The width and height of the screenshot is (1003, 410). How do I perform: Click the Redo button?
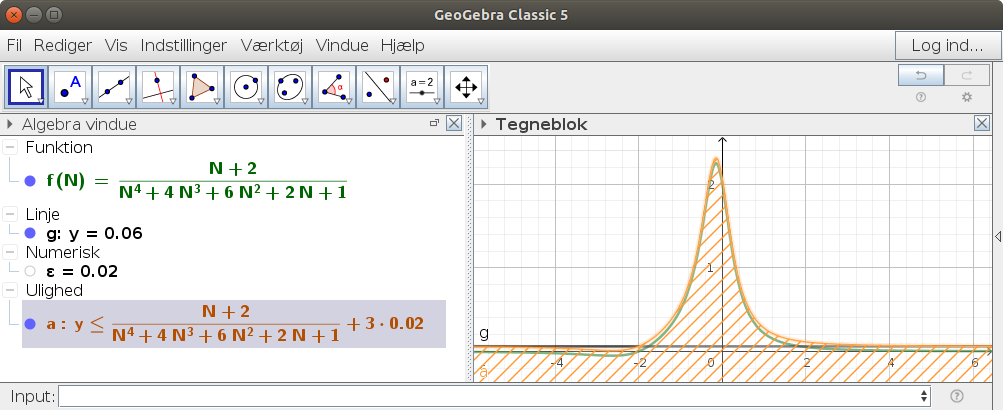click(x=967, y=75)
